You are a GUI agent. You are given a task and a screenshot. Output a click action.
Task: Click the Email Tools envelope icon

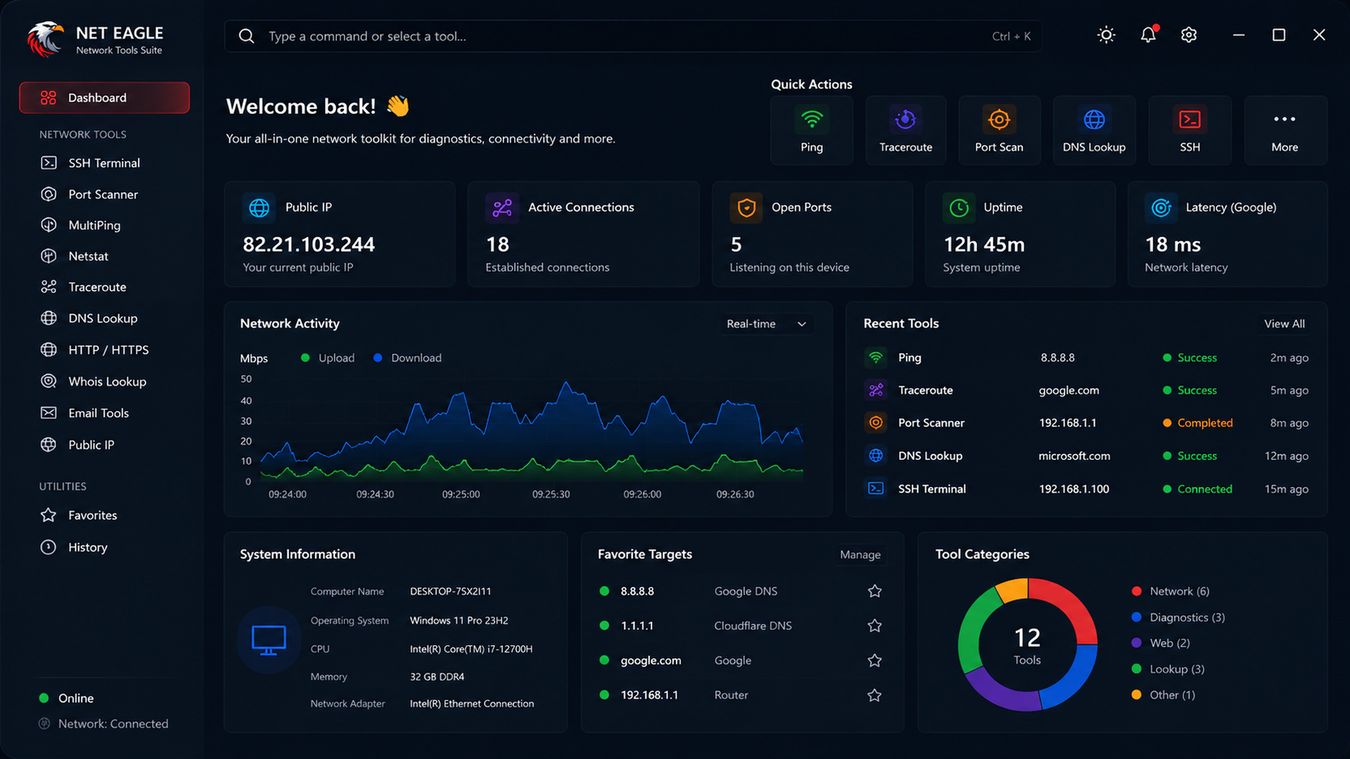click(48, 413)
